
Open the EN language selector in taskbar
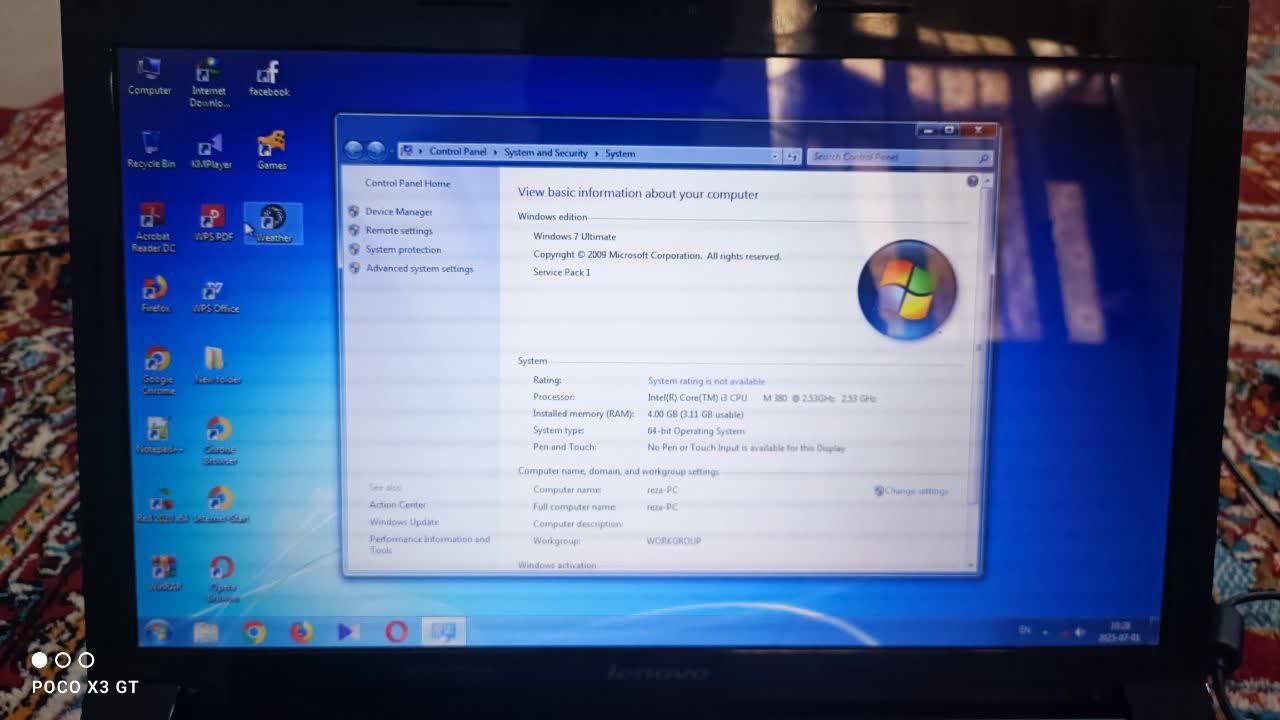(1024, 630)
